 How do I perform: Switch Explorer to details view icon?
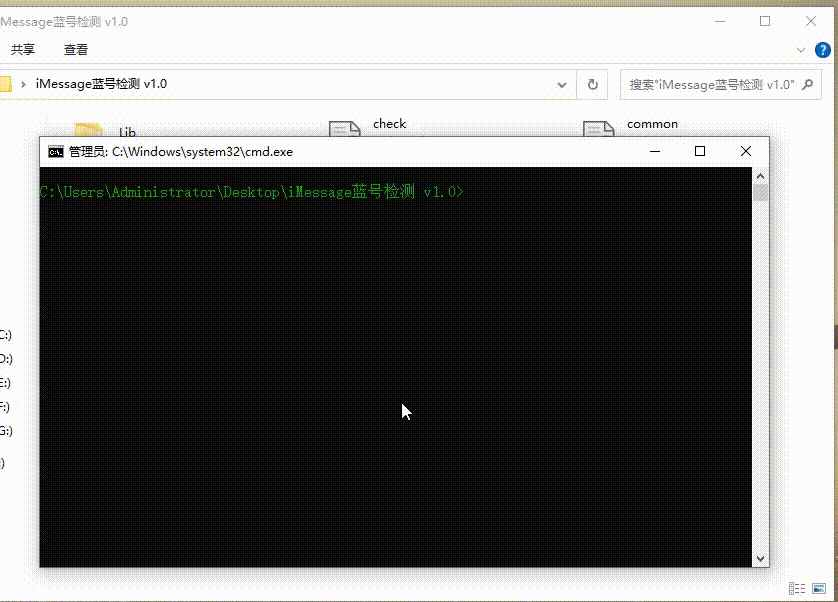pyautogui.click(x=797, y=589)
